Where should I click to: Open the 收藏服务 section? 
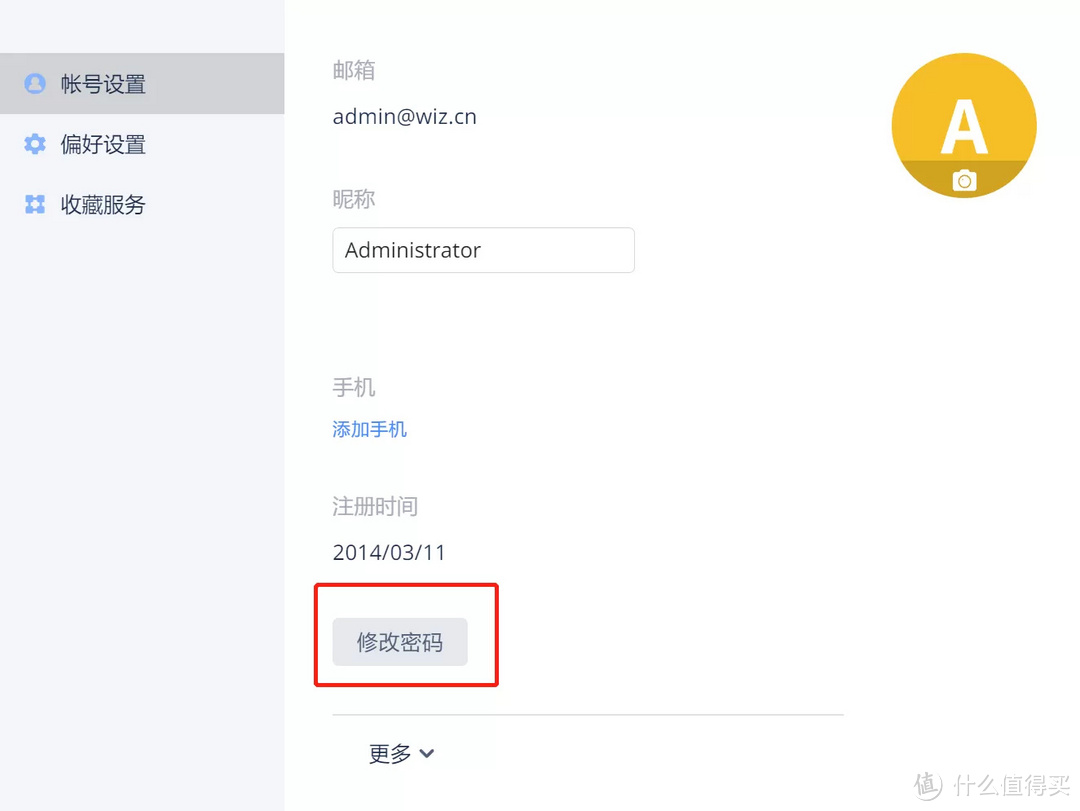(x=103, y=205)
